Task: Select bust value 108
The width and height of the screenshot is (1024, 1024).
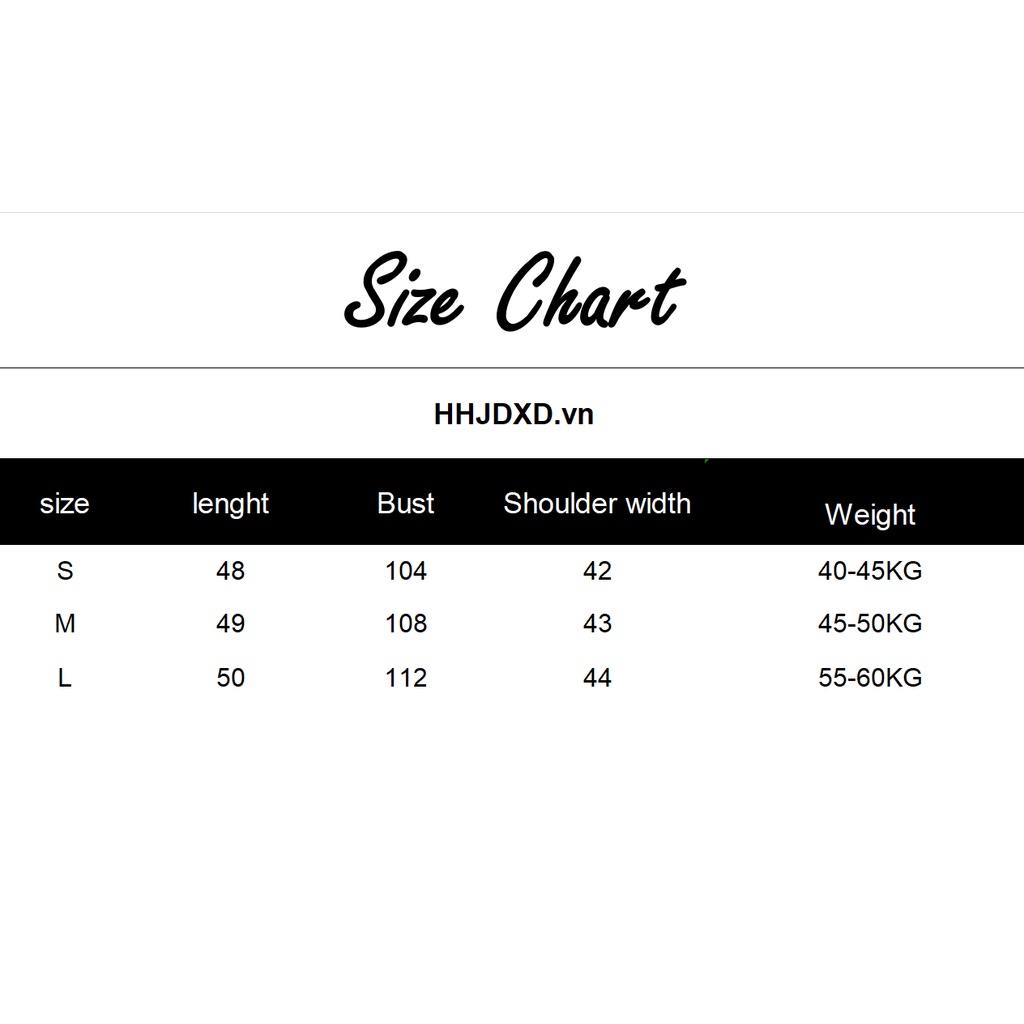Action: [405, 624]
